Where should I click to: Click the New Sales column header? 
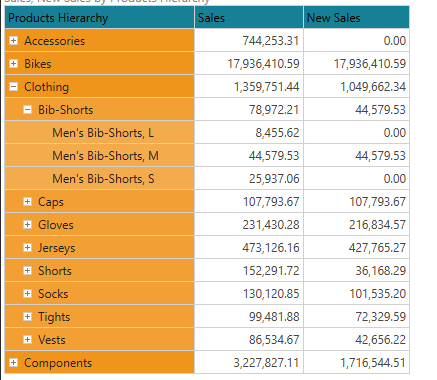[356, 17]
